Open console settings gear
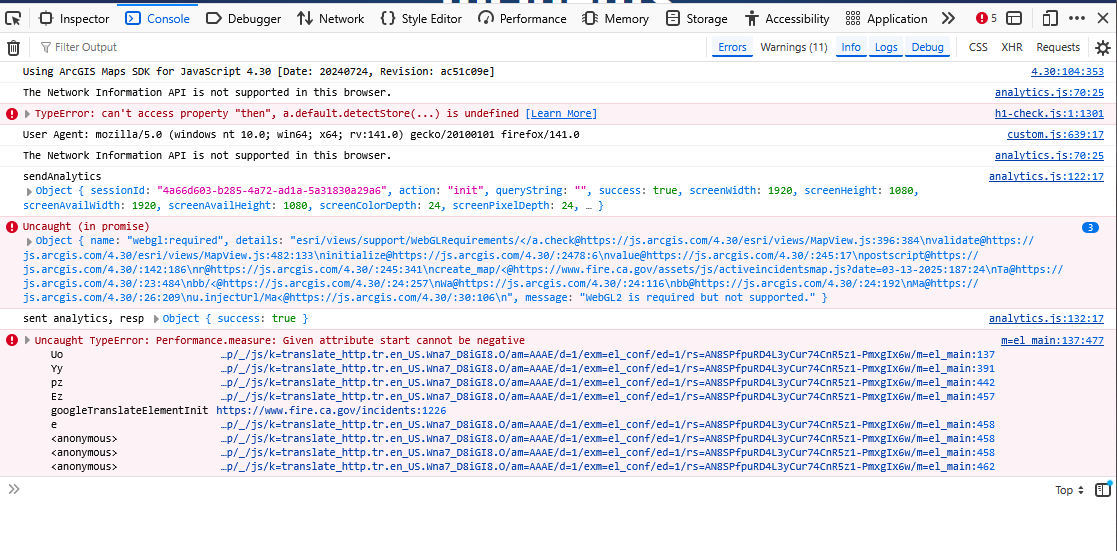The height and width of the screenshot is (551, 1117). click(x=1102, y=47)
